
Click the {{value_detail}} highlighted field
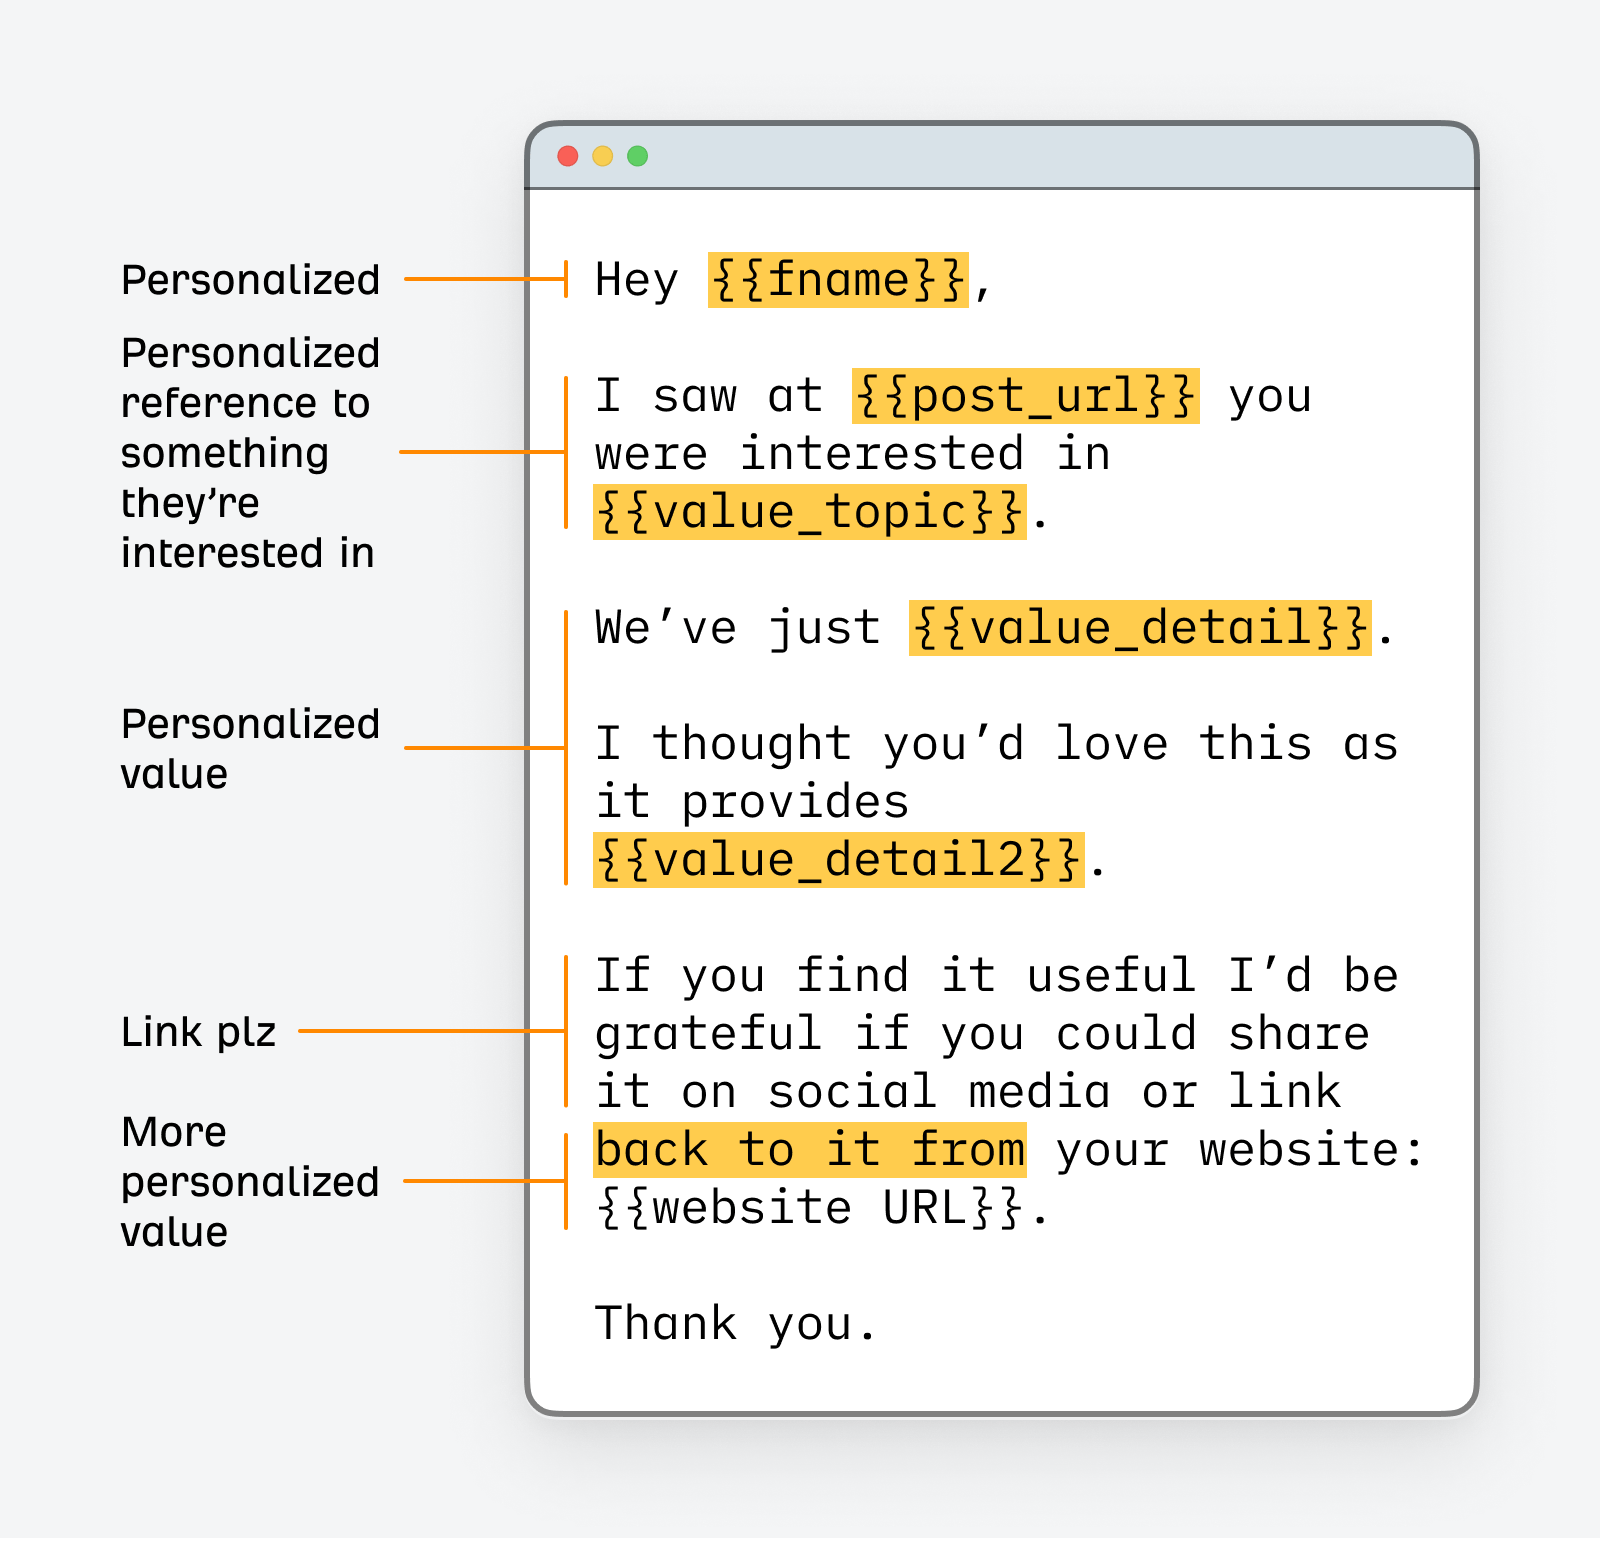[1139, 628]
